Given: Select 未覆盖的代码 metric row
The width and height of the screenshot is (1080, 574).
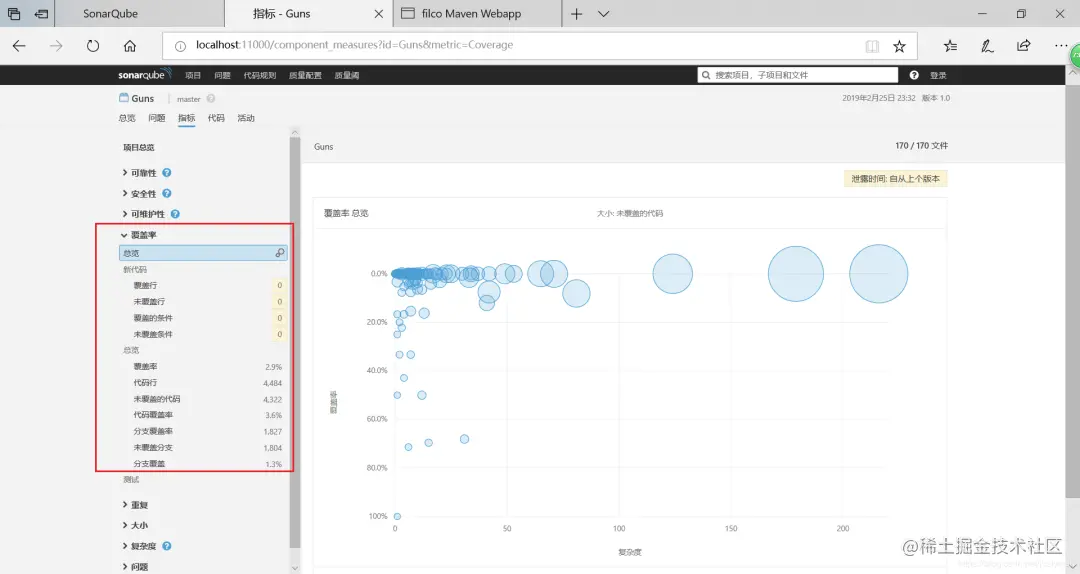Looking at the screenshot, I should [x=203, y=399].
